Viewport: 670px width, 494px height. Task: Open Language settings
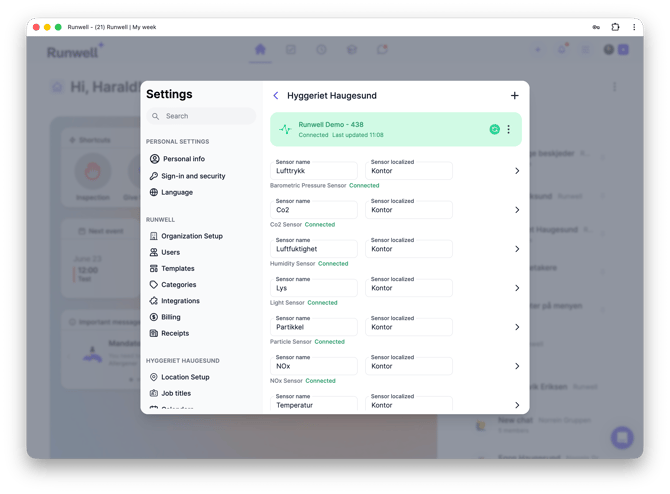(171, 192)
